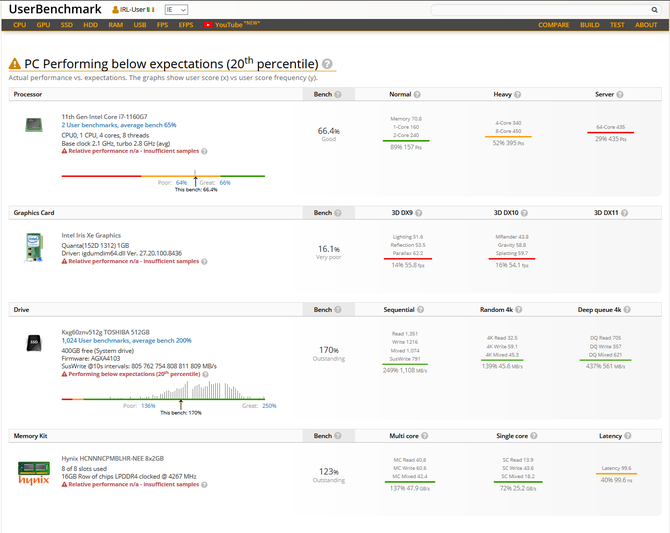Click Kxg60znv512g TOSHIBA 512GB drive name
The width and height of the screenshot is (670, 533).
pyautogui.click(x=106, y=332)
